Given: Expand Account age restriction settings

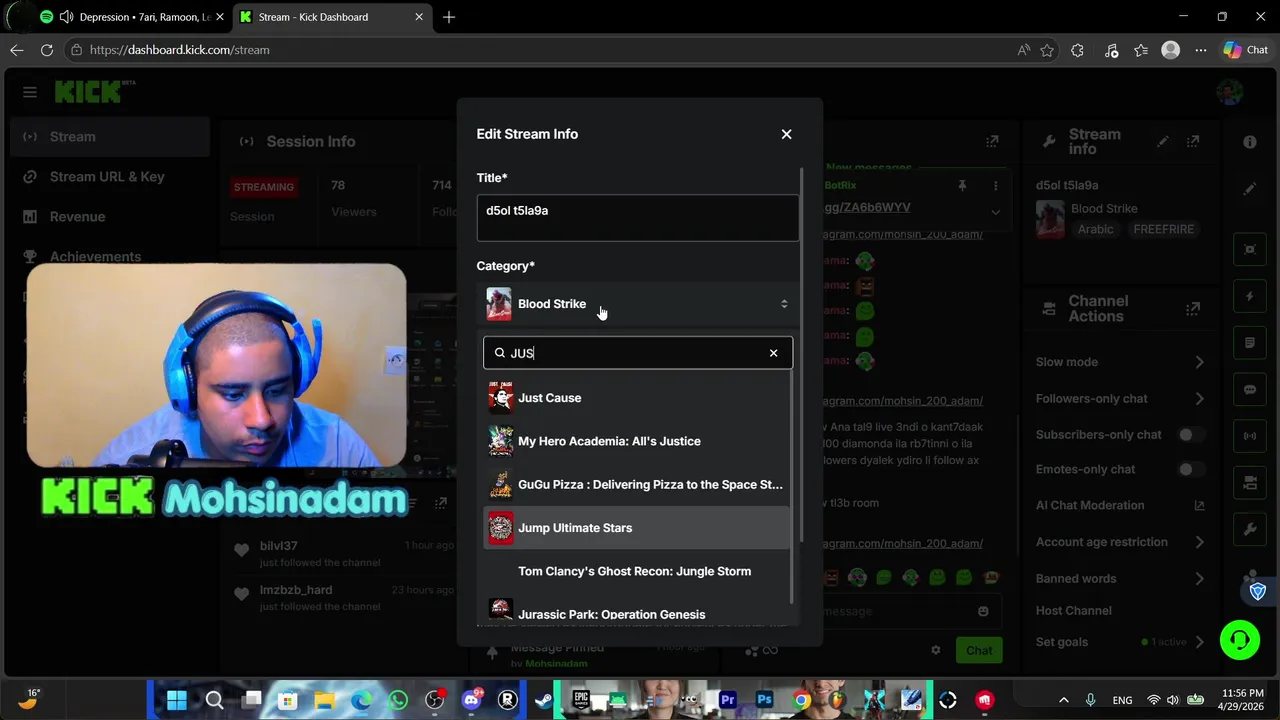Looking at the screenshot, I should click(x=1120, y=542).
